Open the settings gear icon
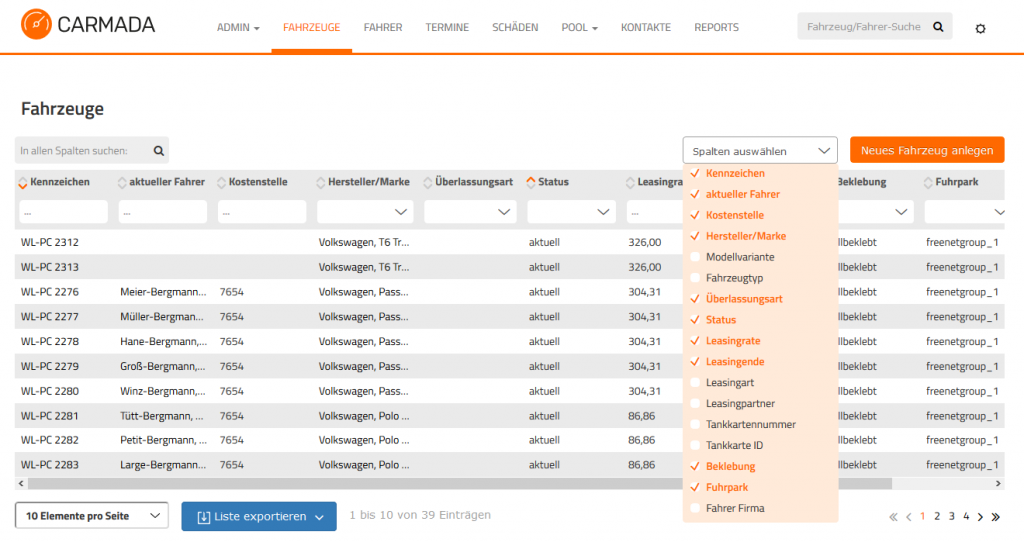1024x542 pixels. (980, 28)
